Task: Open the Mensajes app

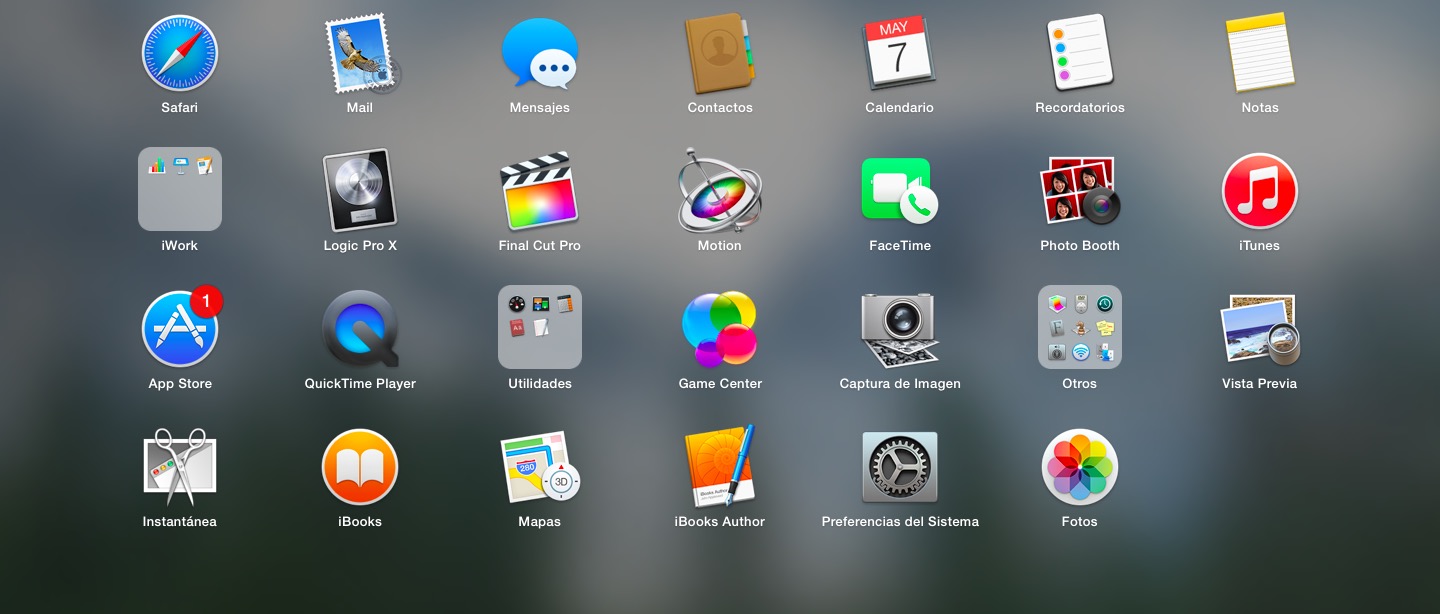Action: tap(540, 54)
